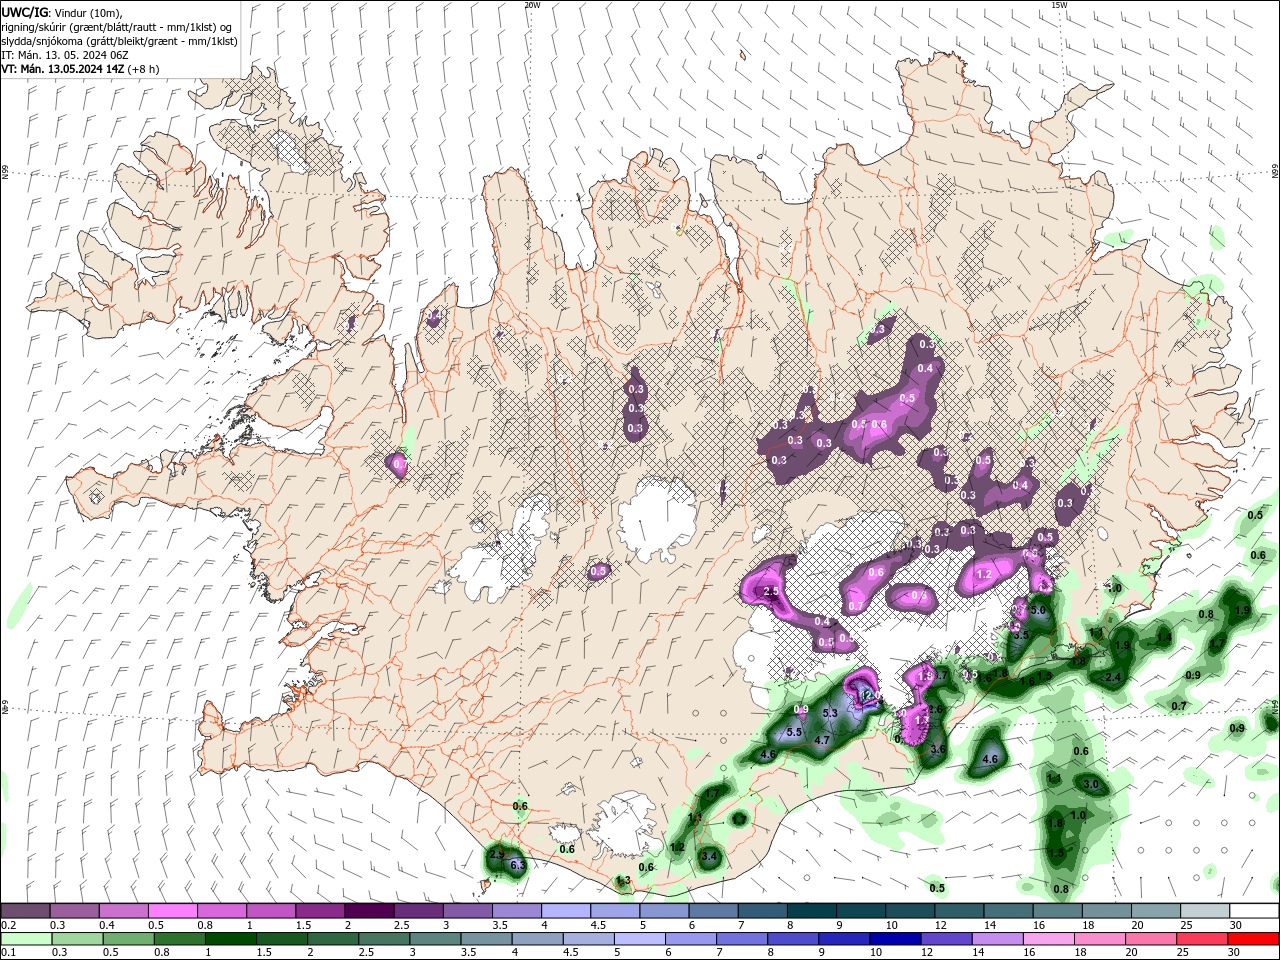1280x960 pixels.
Task: Click the '3.4' rain value on the map
Action: click(x=709, y=856)
